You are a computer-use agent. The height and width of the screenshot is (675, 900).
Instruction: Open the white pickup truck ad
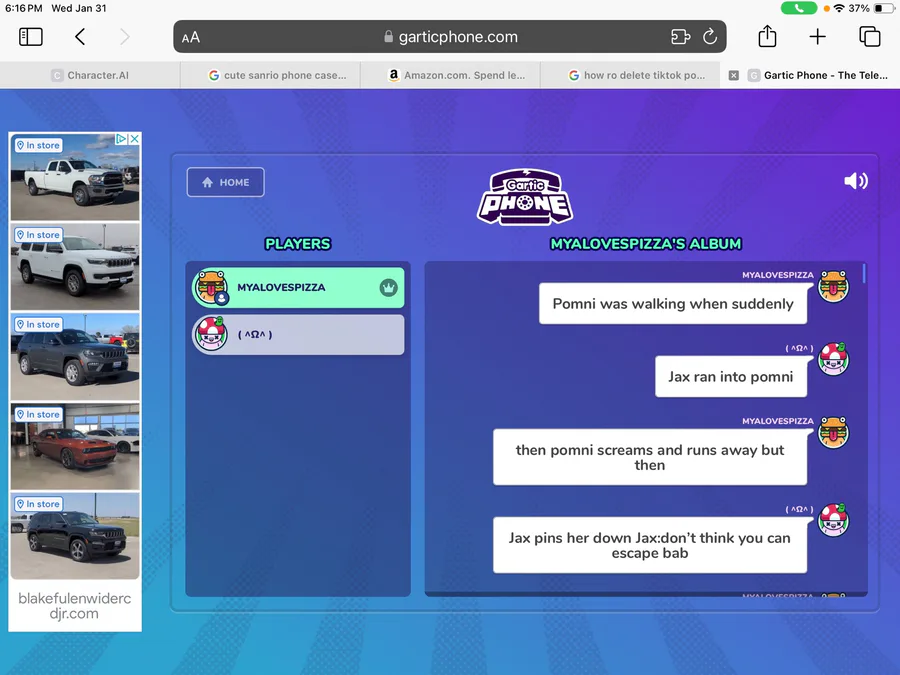(x=75, y=177)
